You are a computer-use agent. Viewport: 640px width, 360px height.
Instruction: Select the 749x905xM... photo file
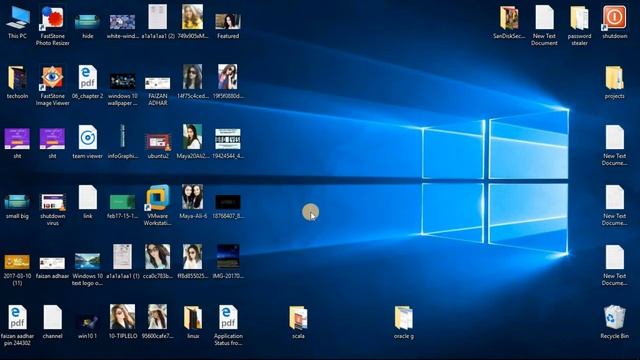click(193, 17)
